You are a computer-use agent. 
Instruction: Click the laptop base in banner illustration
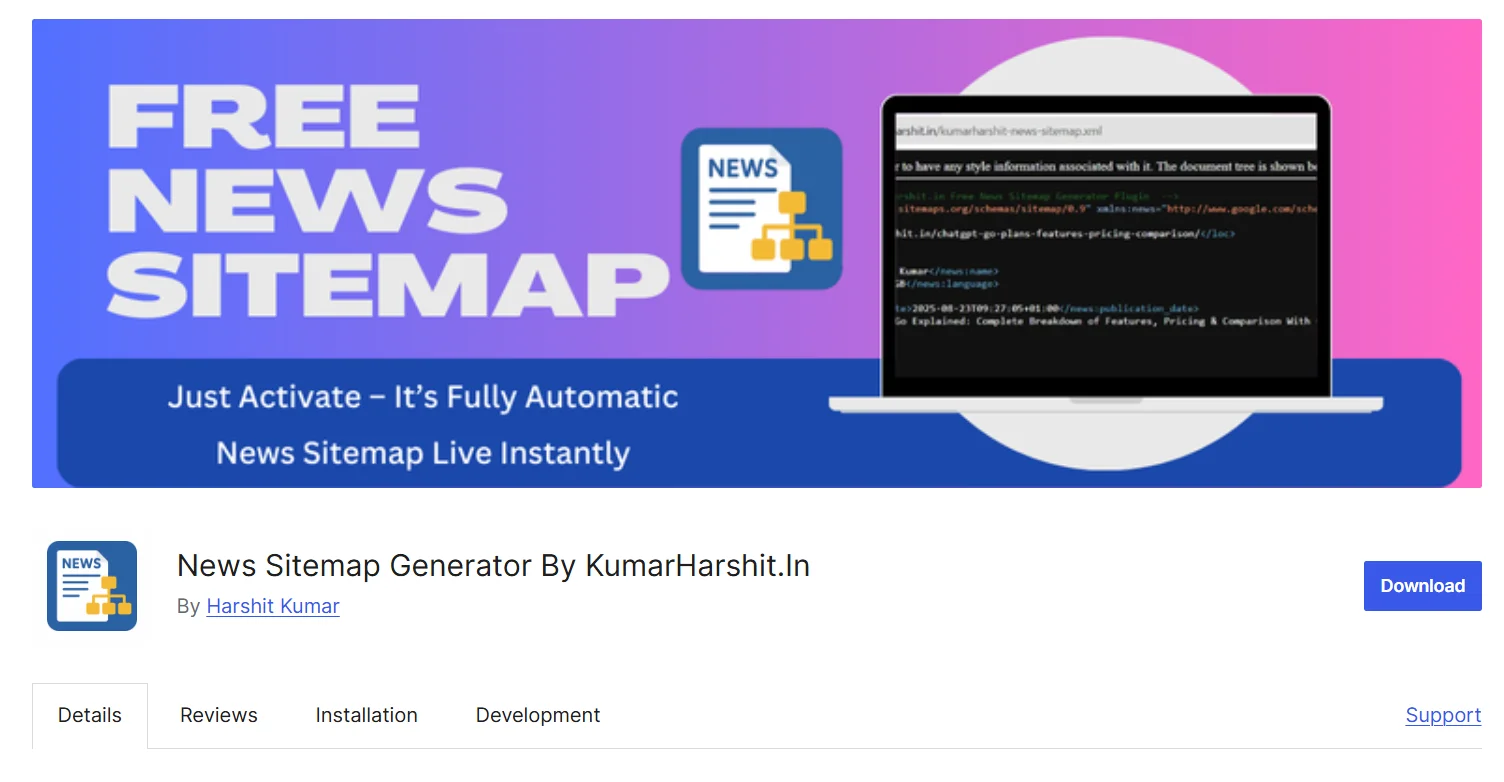point(1105,404)
